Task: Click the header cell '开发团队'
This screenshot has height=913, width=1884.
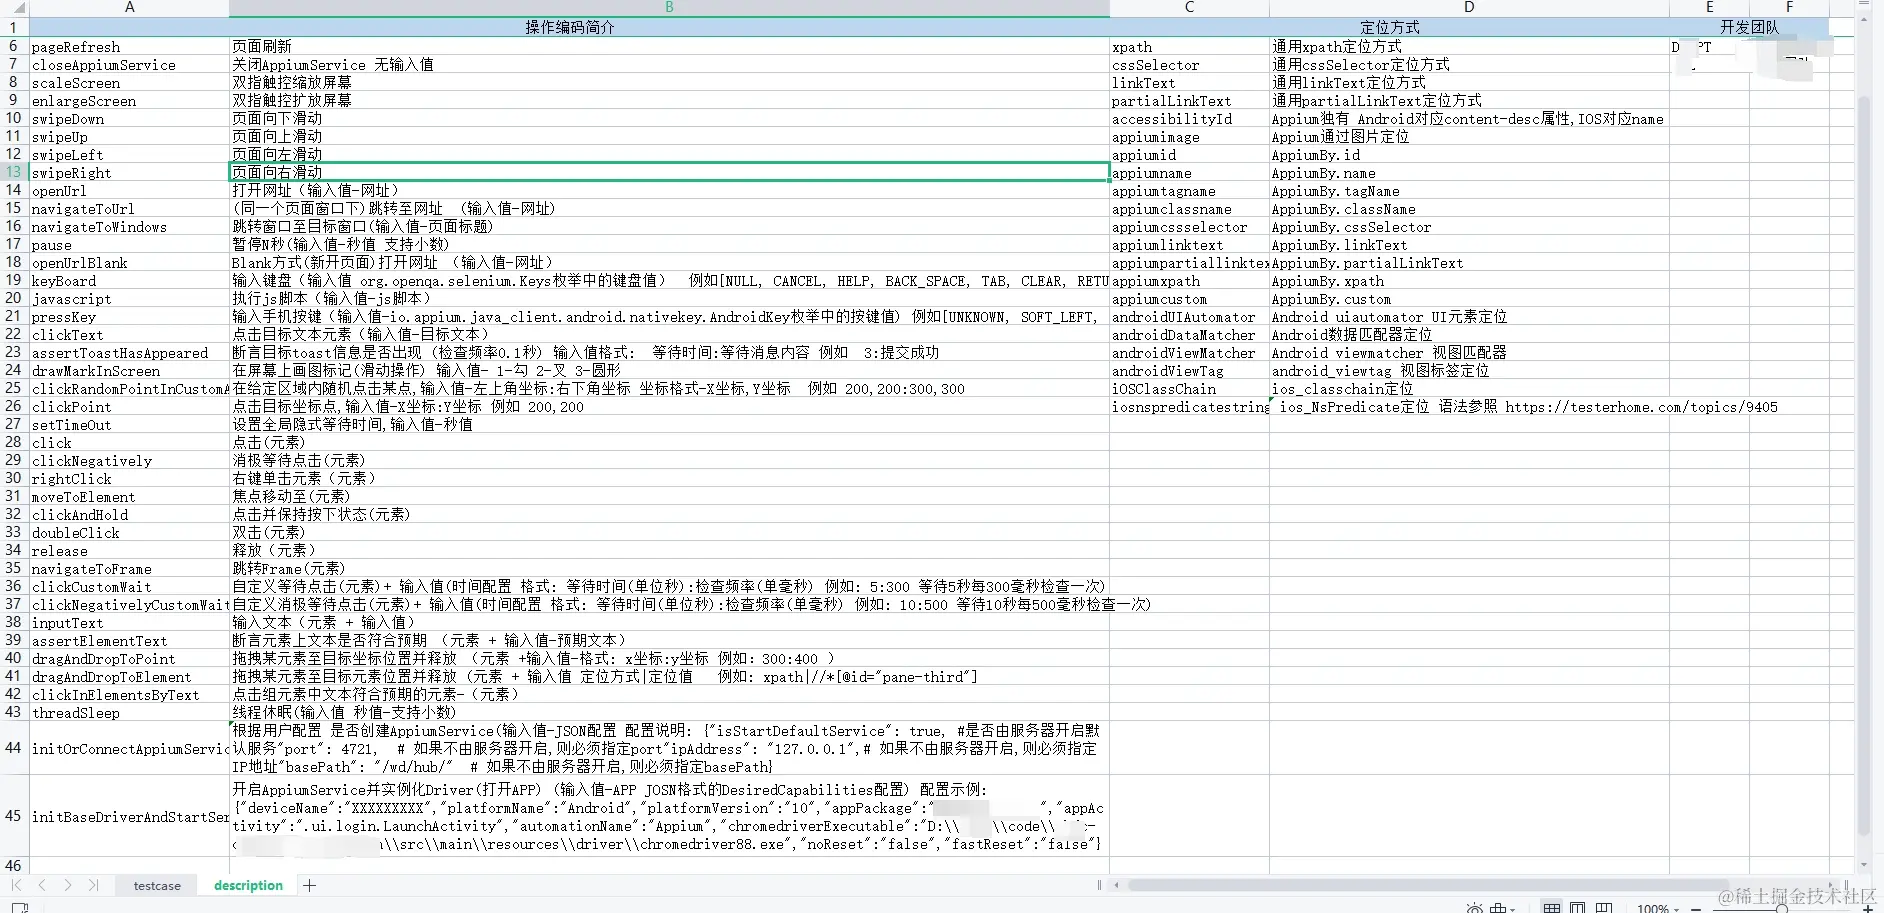Action: click(x=1749, y=27)
